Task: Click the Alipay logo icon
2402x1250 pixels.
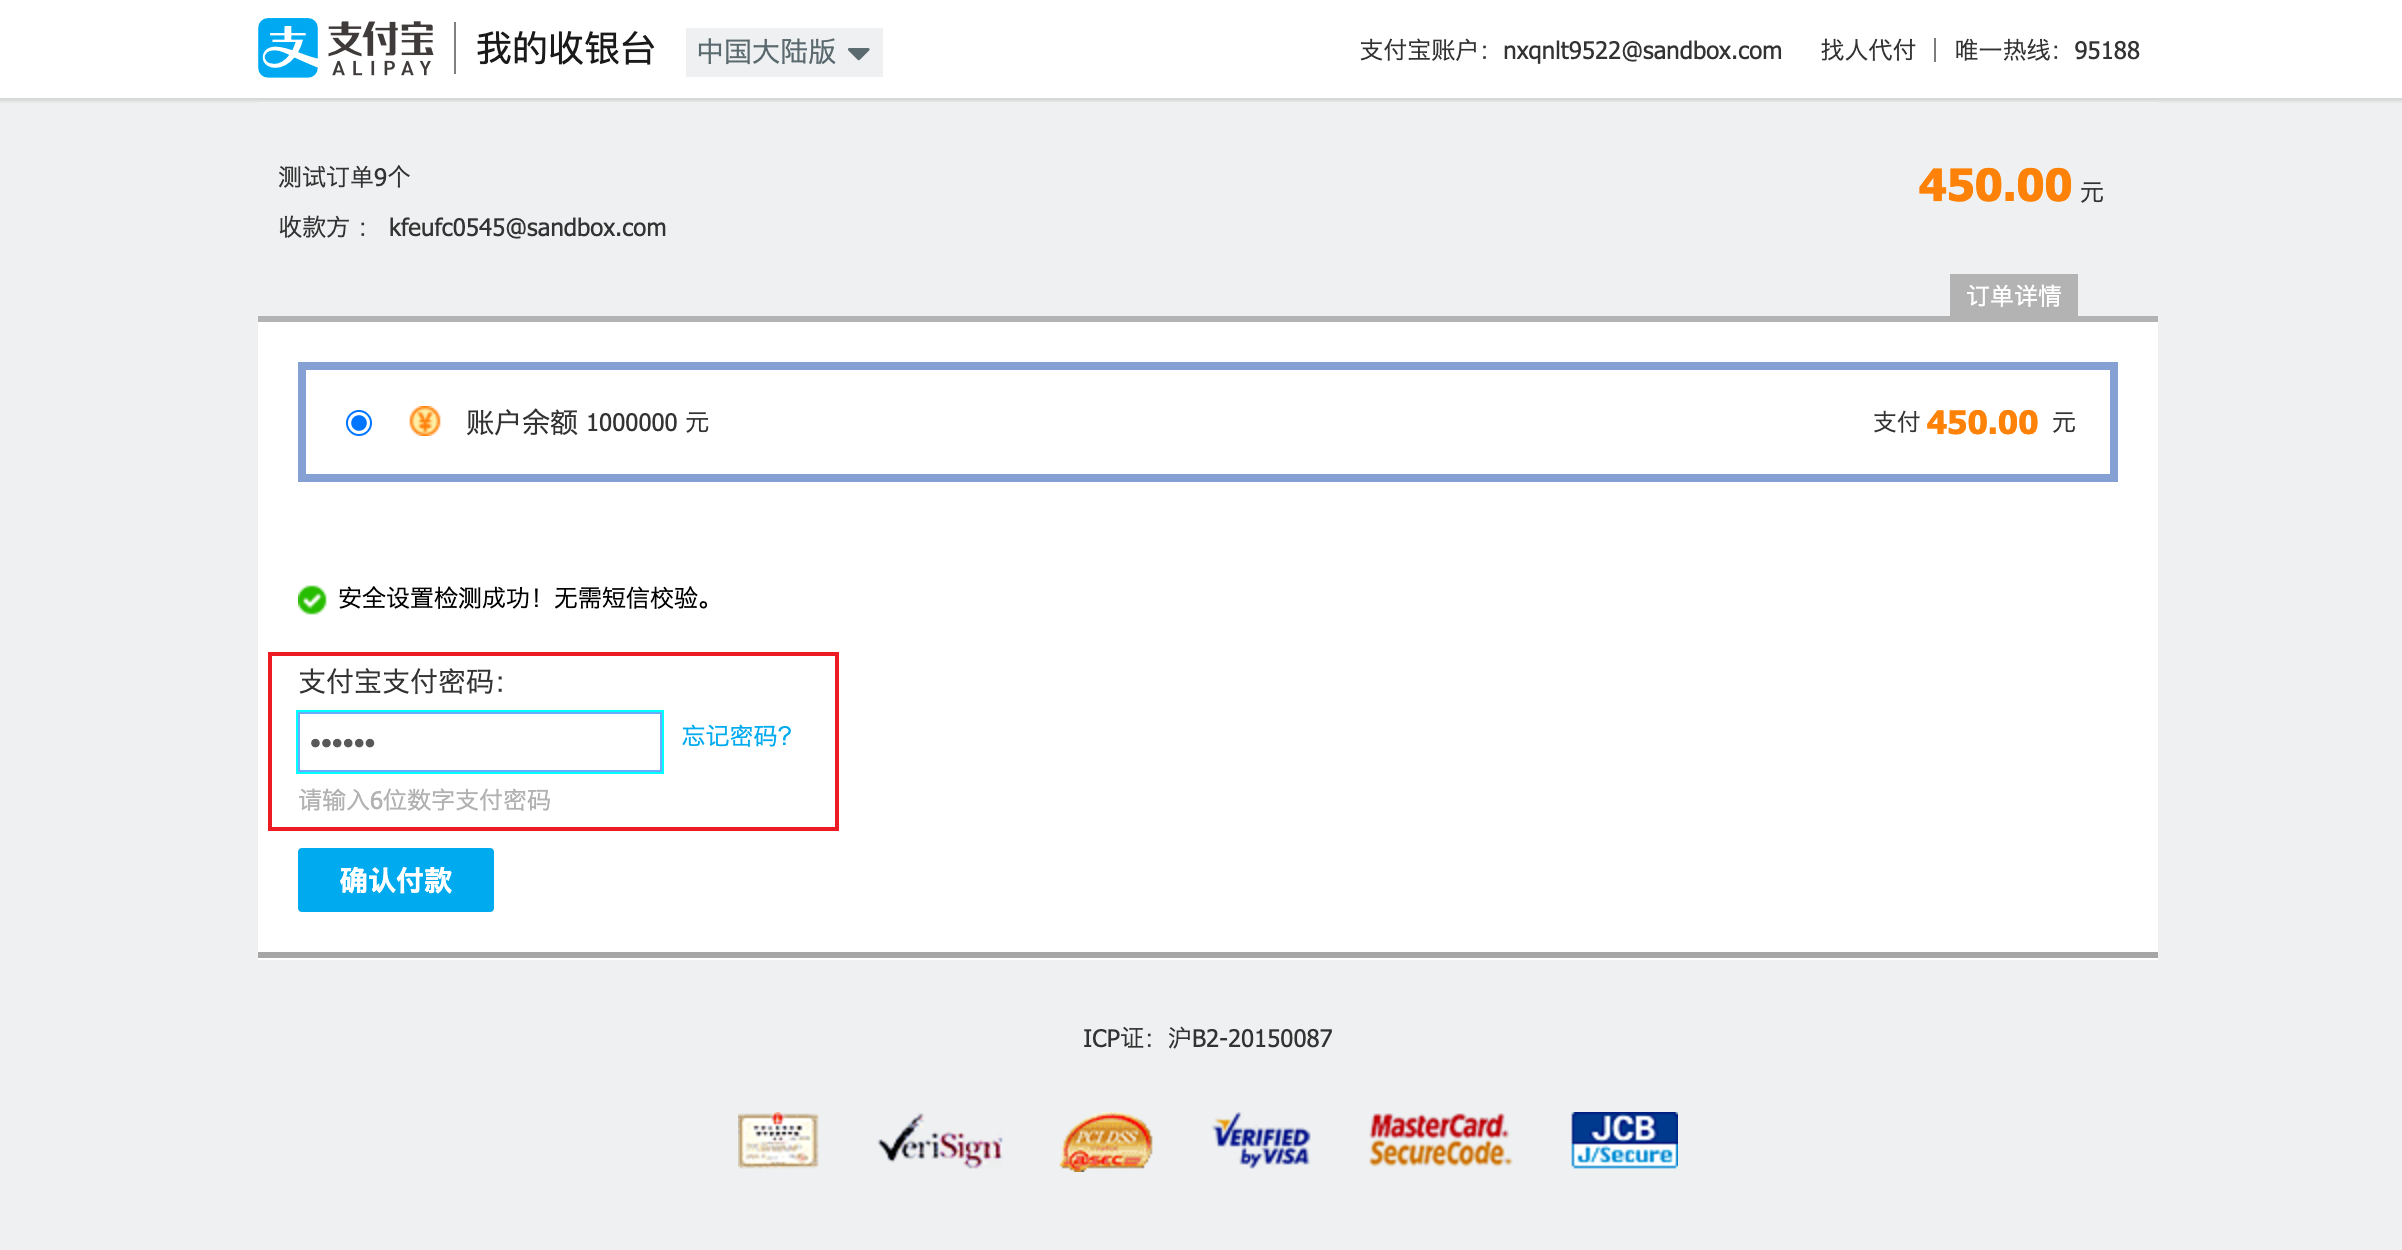Action: tap(288, 48)
